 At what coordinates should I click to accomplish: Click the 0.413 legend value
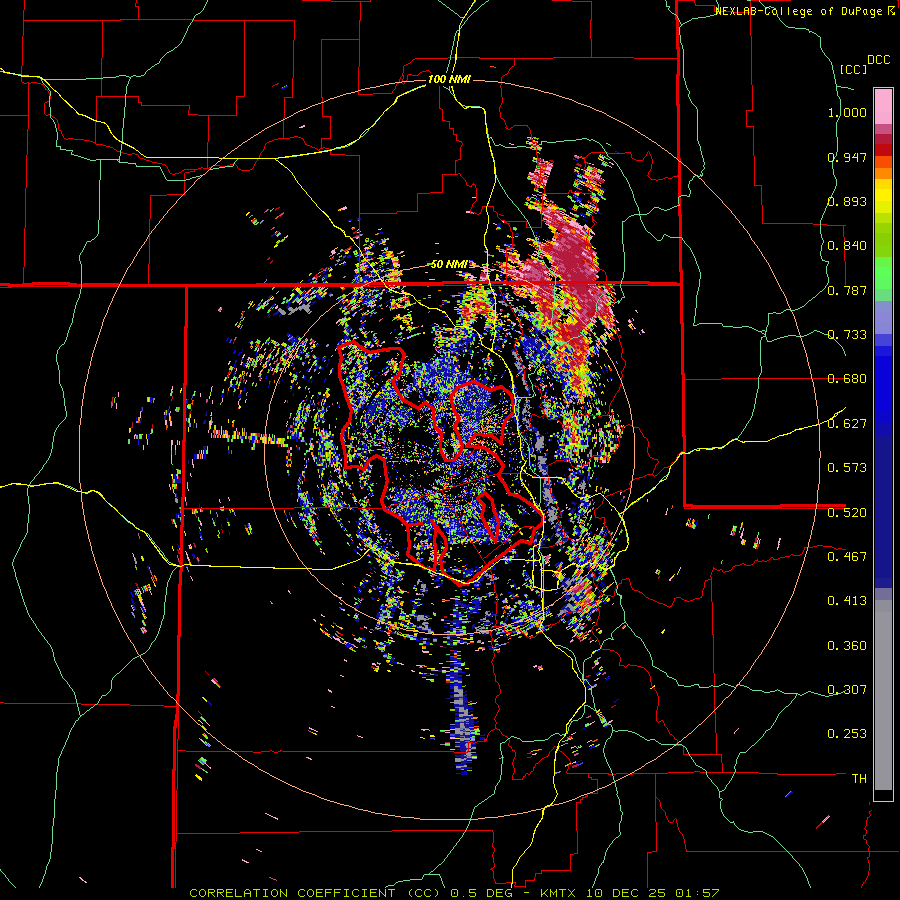[x=847, y=601]
